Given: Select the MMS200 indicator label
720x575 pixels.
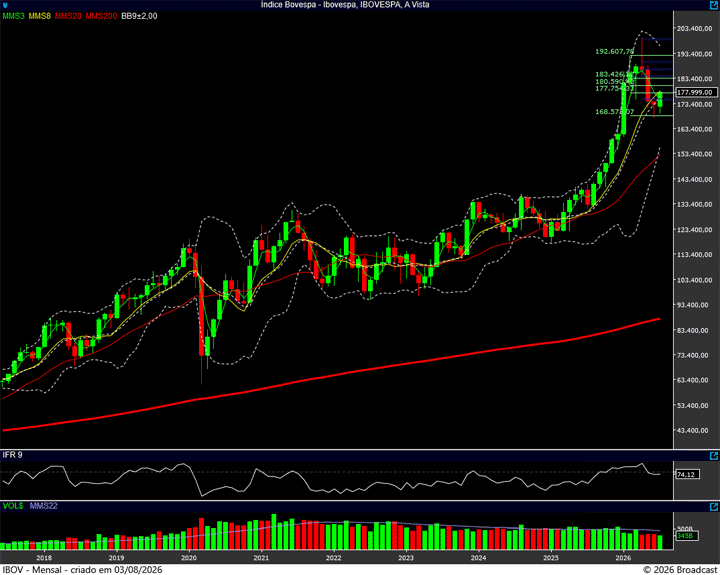Looking at the screenshot, I should 101,16.
